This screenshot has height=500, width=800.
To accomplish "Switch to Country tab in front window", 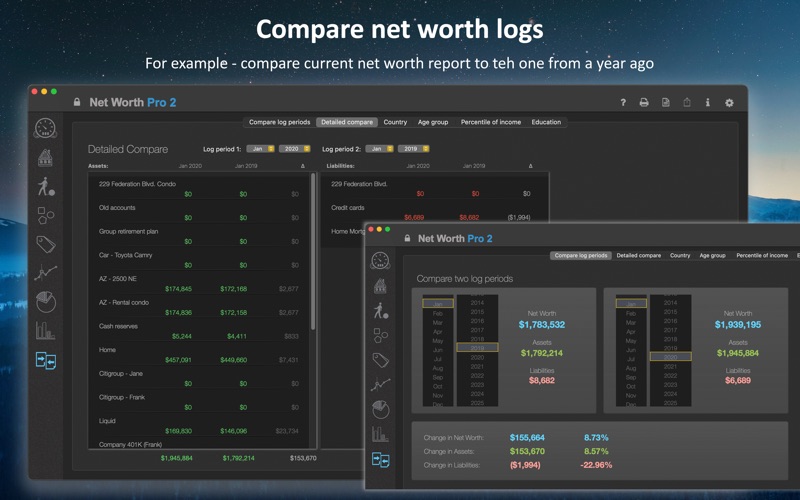I will 680,256.
